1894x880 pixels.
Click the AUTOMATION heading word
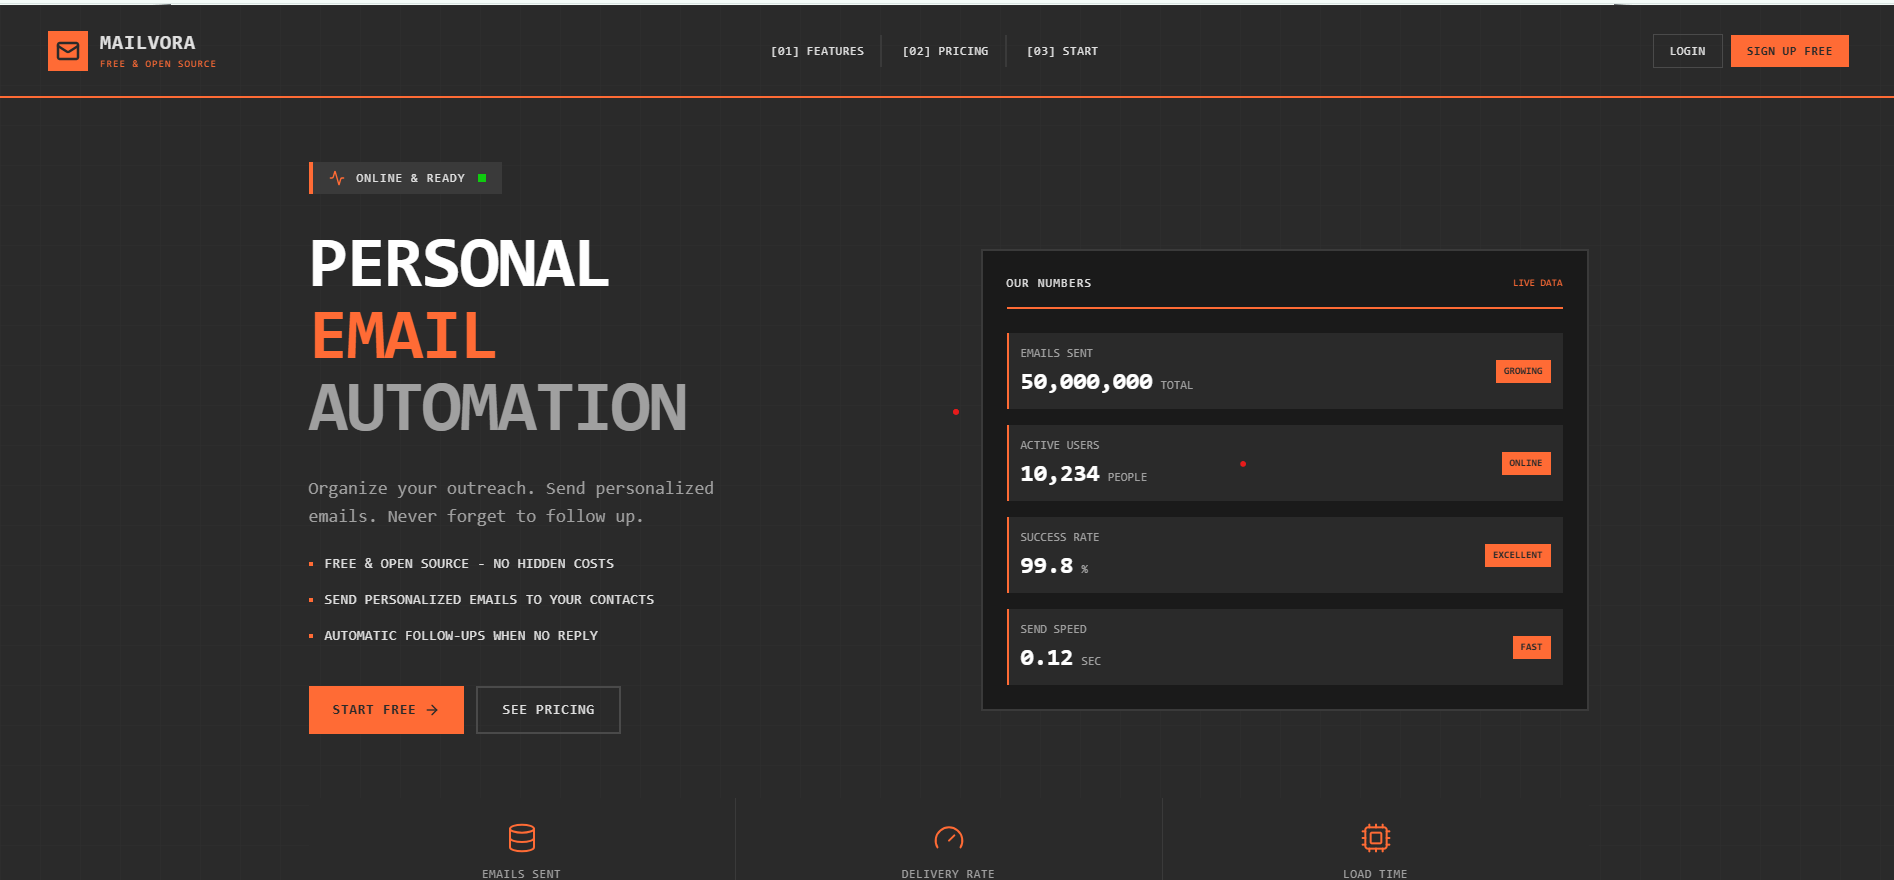[x=497, y=408]
